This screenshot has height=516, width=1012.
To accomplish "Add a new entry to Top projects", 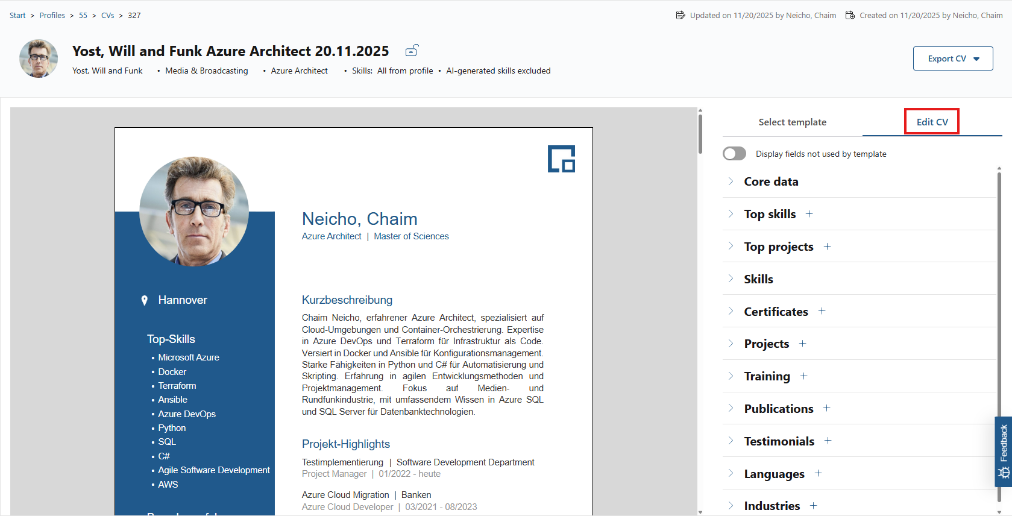I will (x=827, y=247).
